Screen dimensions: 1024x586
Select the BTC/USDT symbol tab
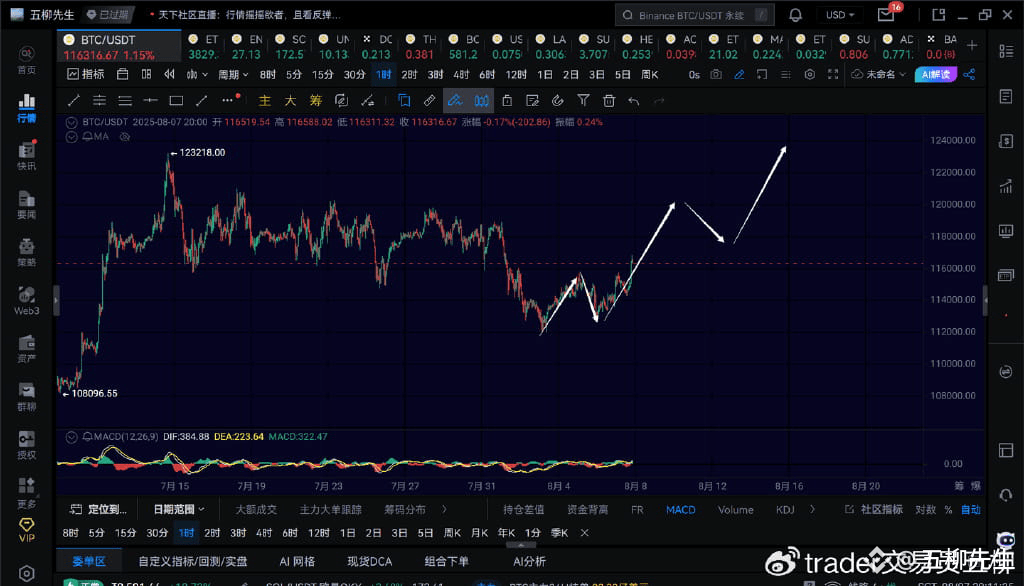click(x=119, y=47)
